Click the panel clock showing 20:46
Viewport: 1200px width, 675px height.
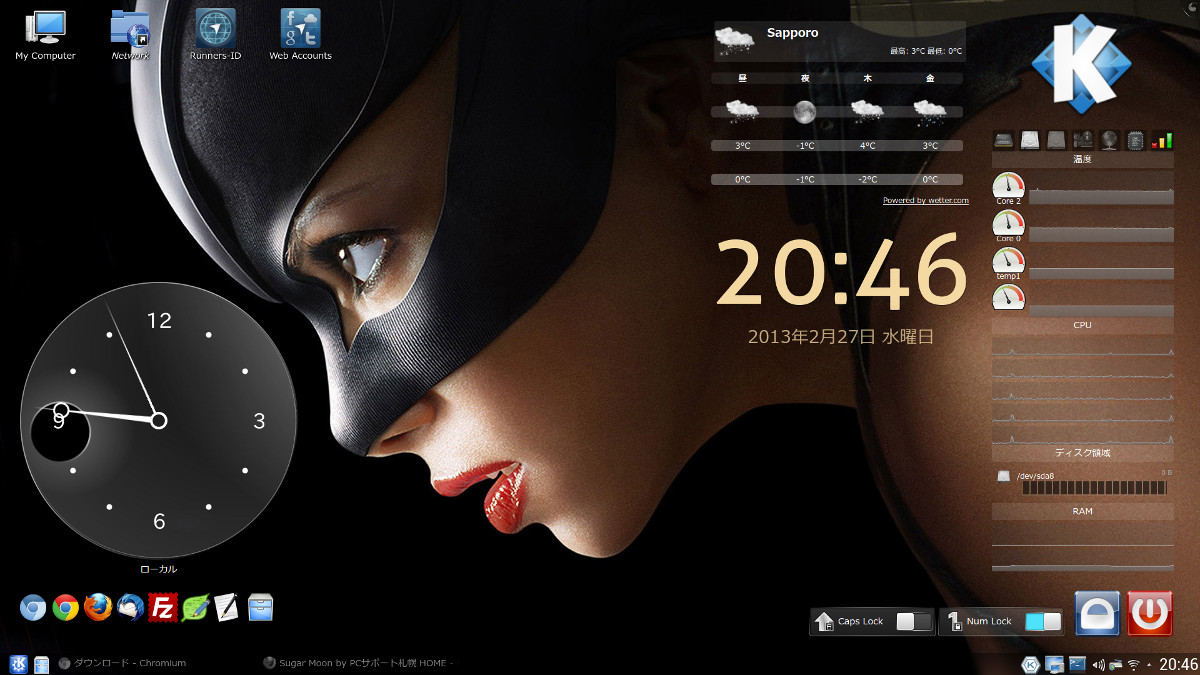click(1178, 665)
